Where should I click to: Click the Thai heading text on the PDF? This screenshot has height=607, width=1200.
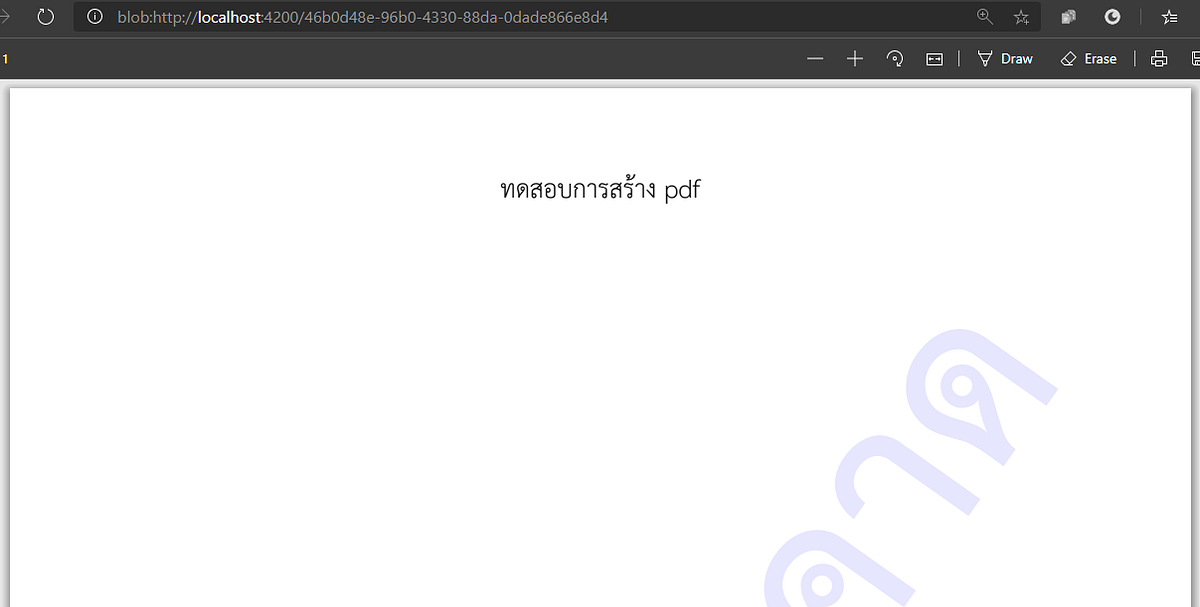click(x=600, y=189)
